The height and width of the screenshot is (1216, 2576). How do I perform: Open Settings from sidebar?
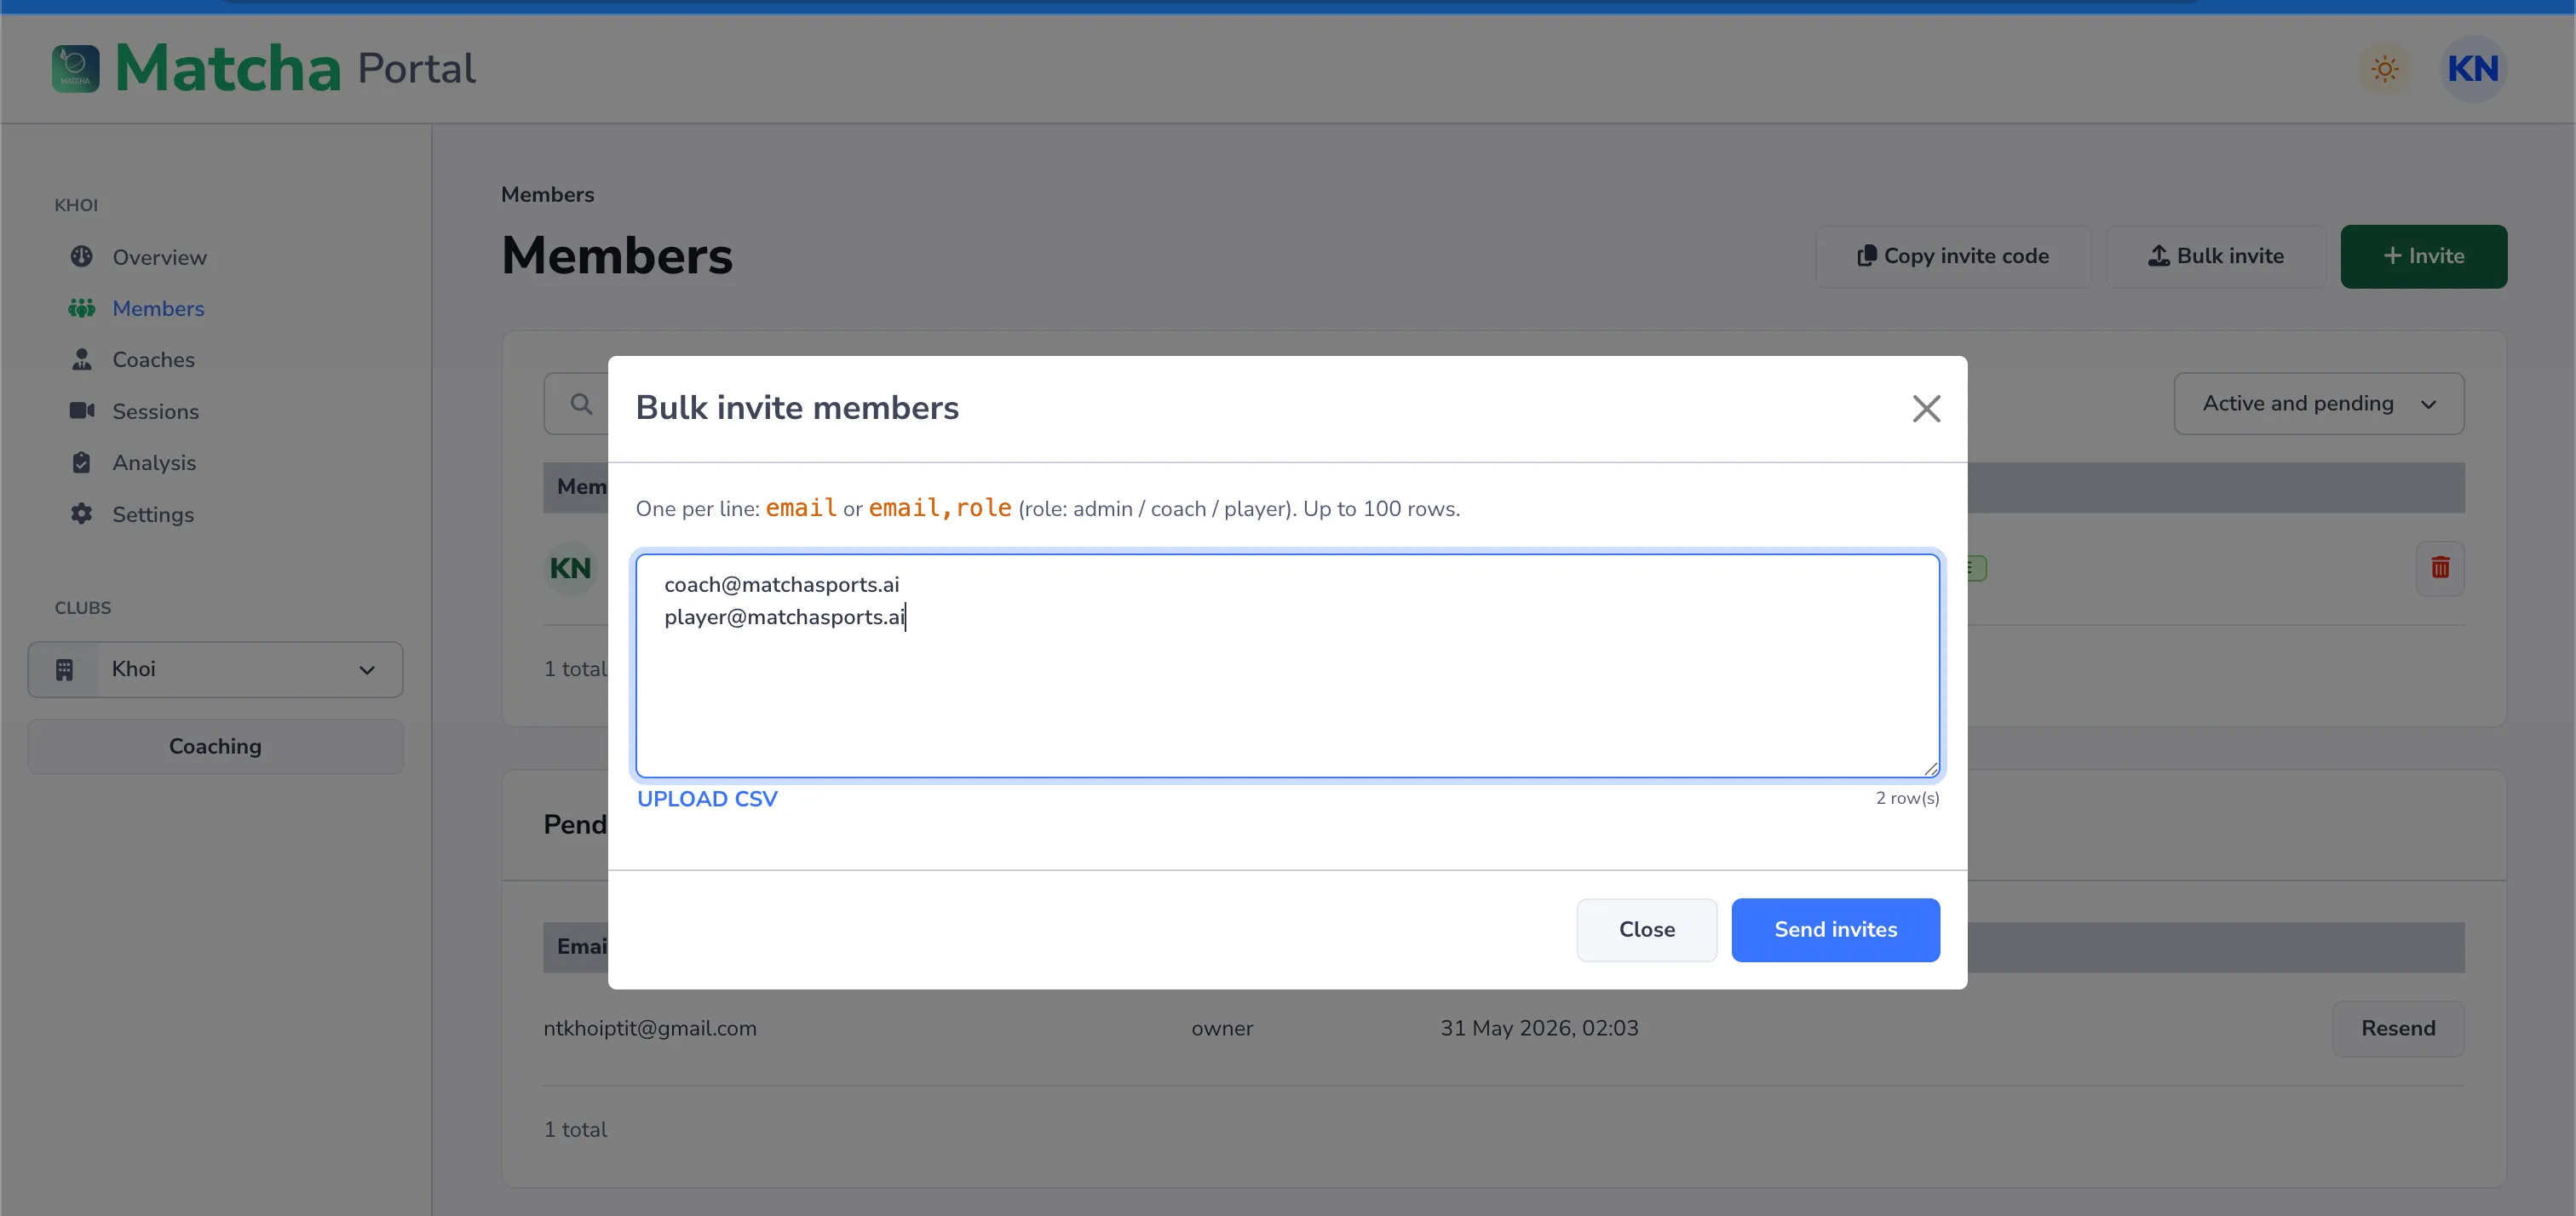click(153, 514)
